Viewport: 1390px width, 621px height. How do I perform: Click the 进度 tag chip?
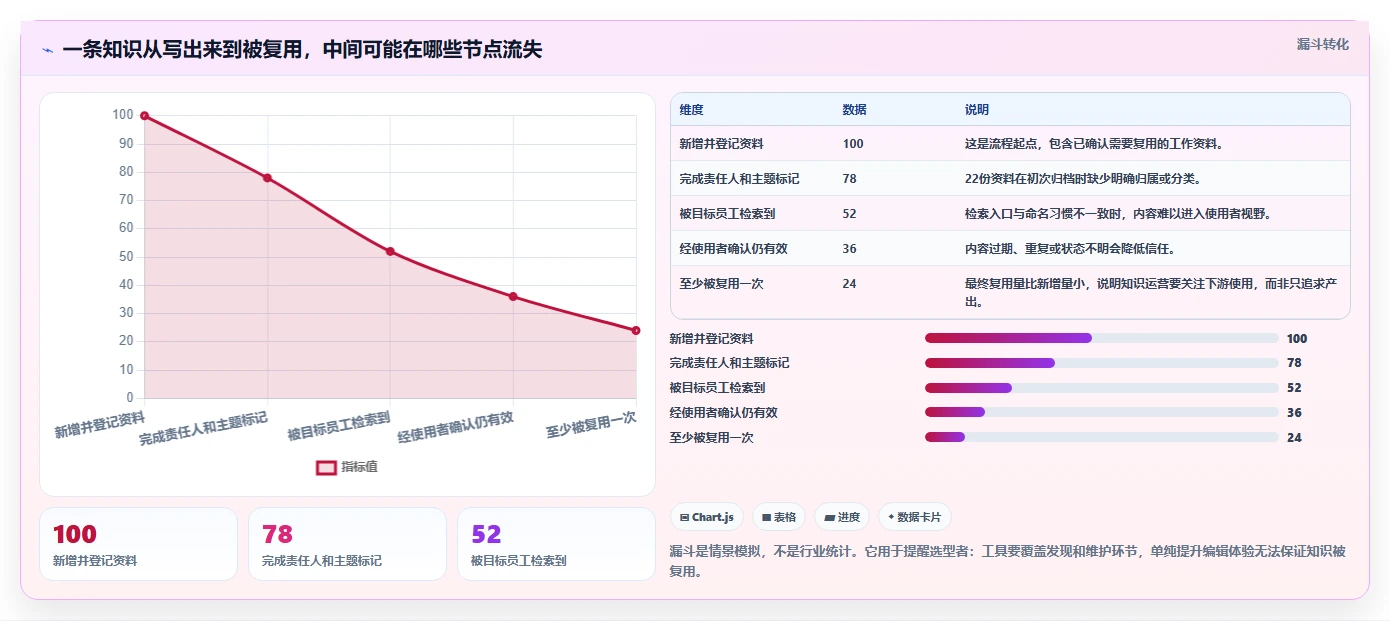[842, 517]
